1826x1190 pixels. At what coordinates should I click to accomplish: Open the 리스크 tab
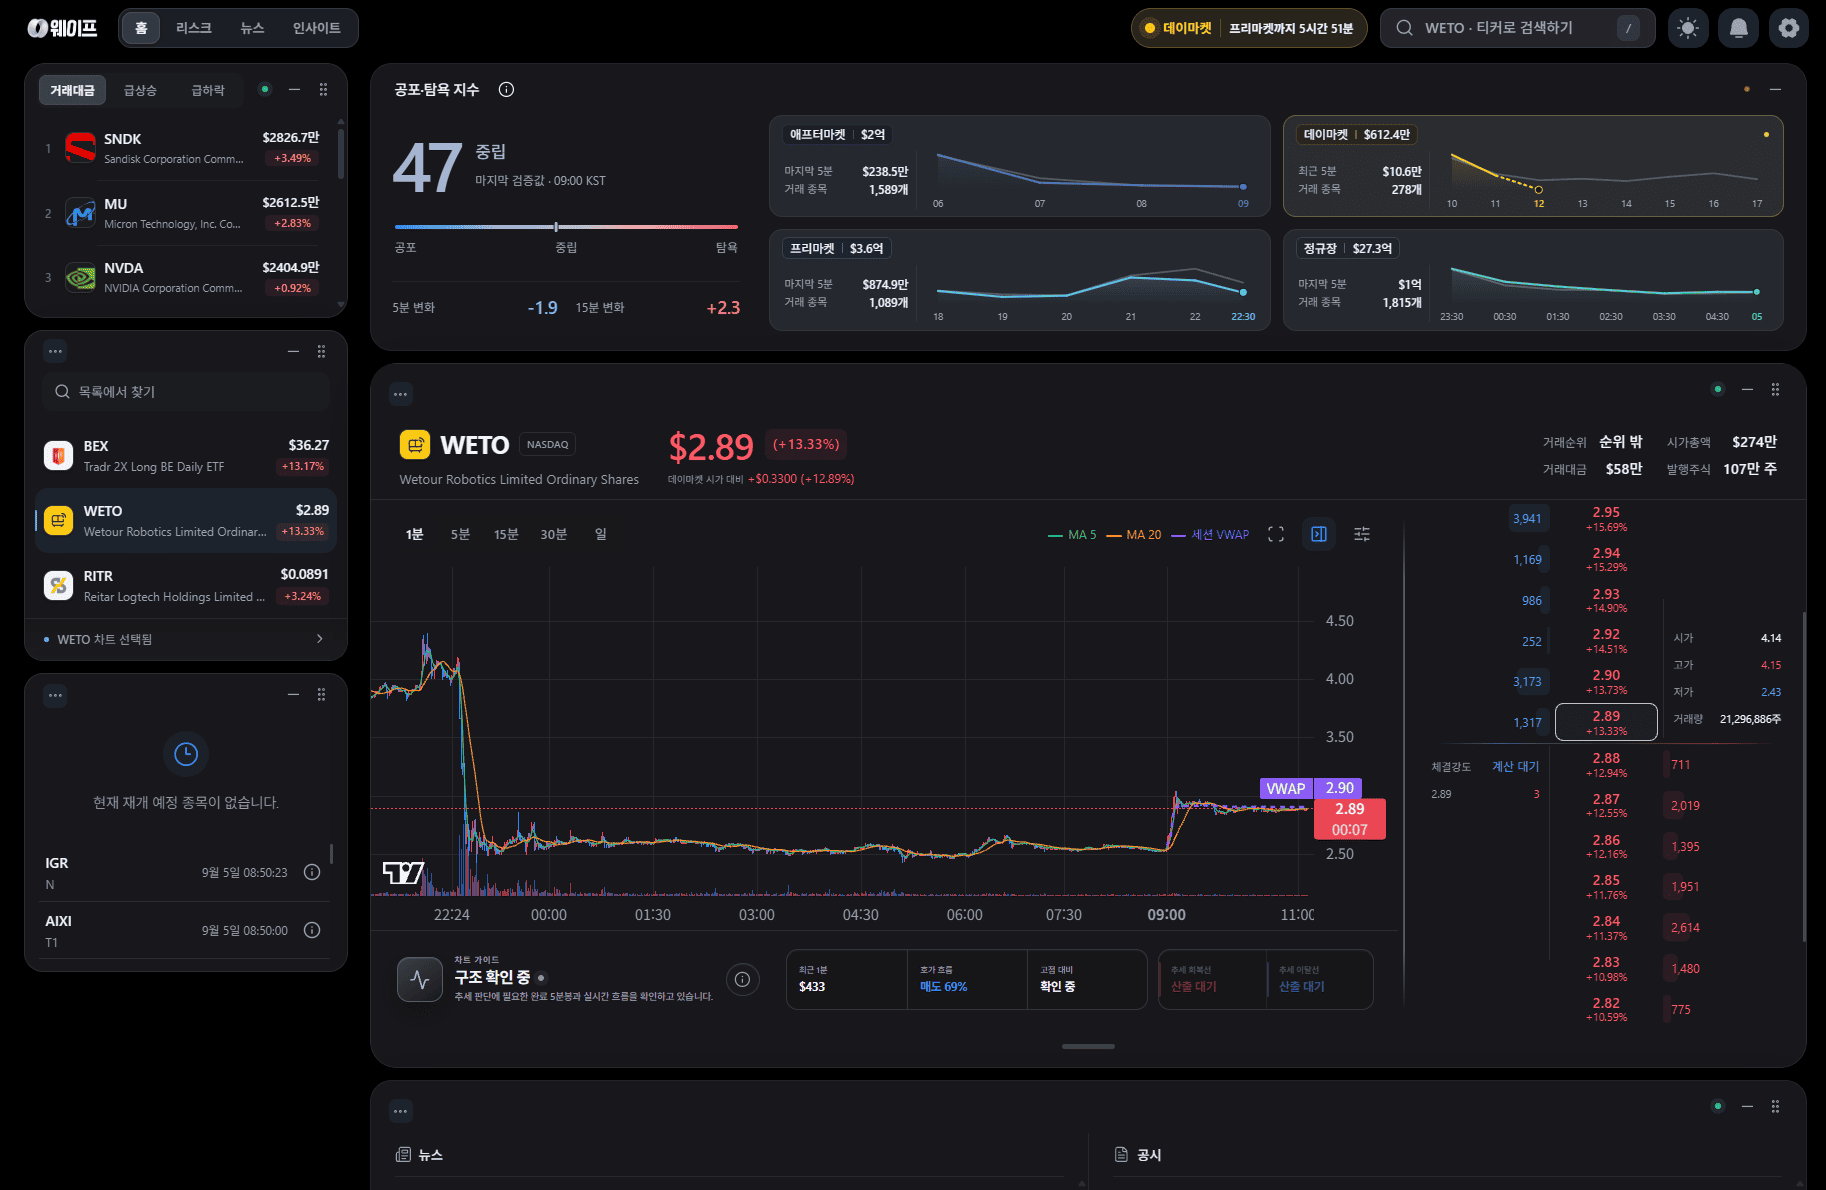pos(194,28)
